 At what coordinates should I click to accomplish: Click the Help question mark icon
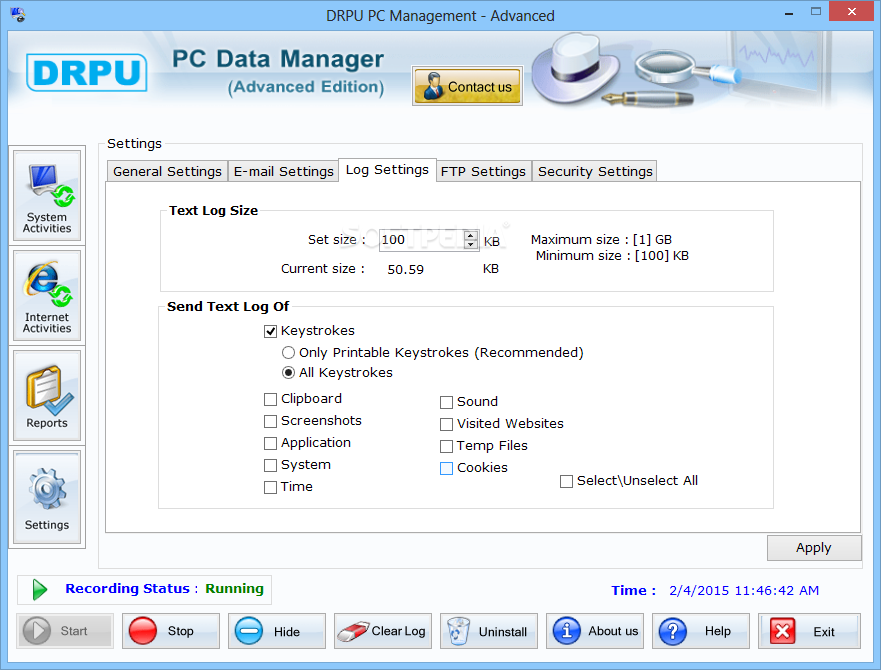click(673, 631)
